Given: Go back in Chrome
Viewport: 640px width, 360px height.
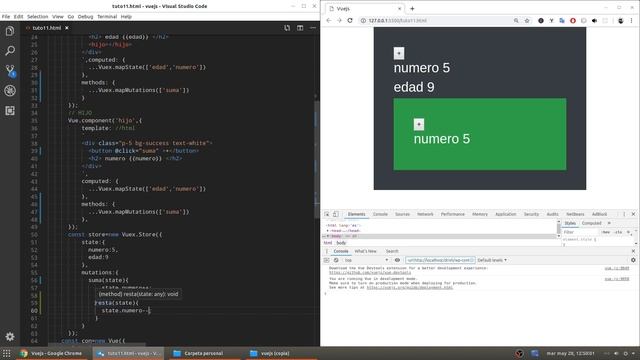Looking at the screenshot, I should 329,20.
